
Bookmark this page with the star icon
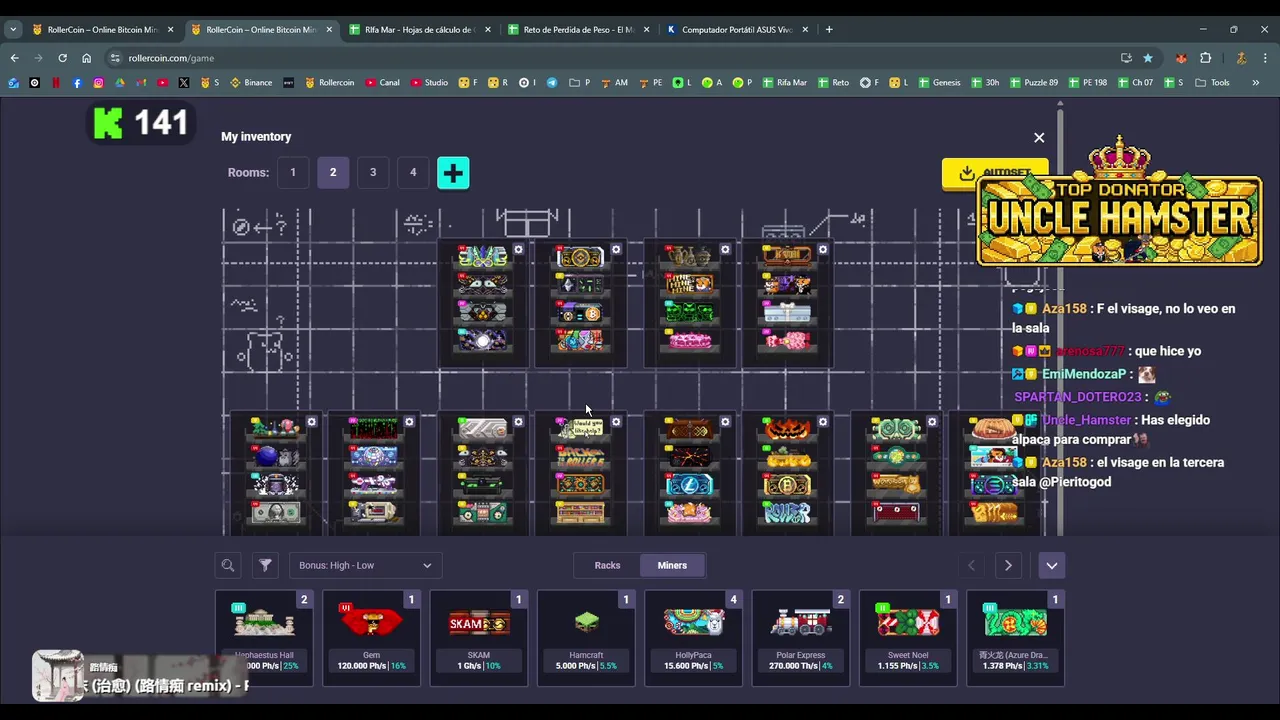(1148, 58)
